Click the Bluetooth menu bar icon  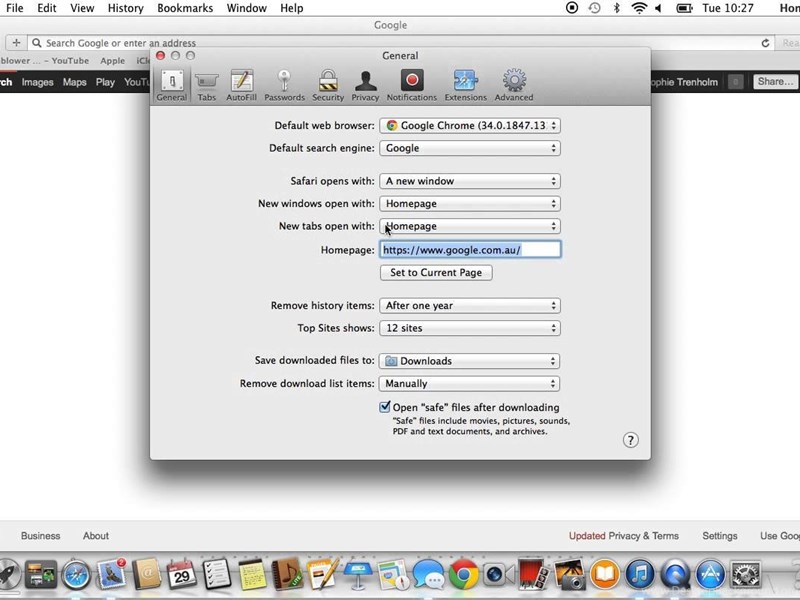pyautogui.click(x=616, y=8)
